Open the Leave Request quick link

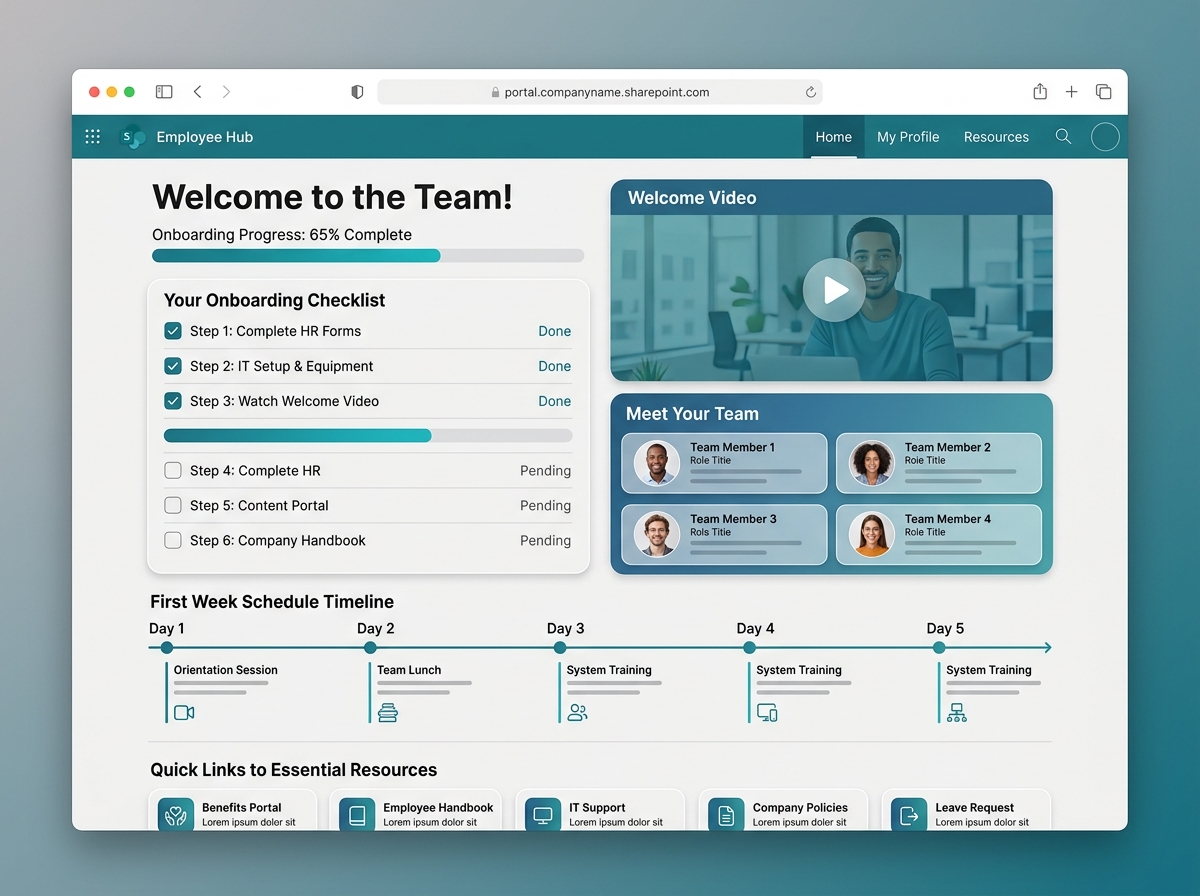coord(966,810)
